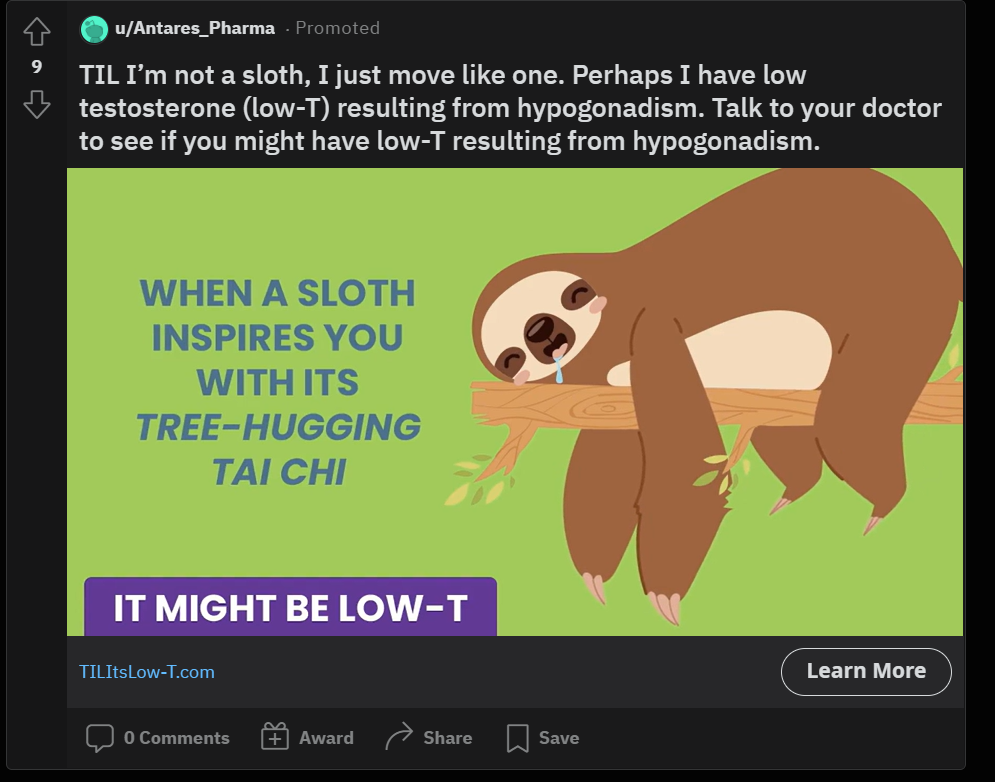Click the bookmark Save icon
995x782 pixels.
coord(518,738)
